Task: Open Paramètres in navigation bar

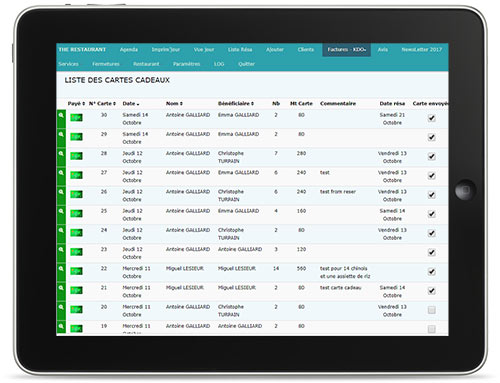Action: point(186,64)
